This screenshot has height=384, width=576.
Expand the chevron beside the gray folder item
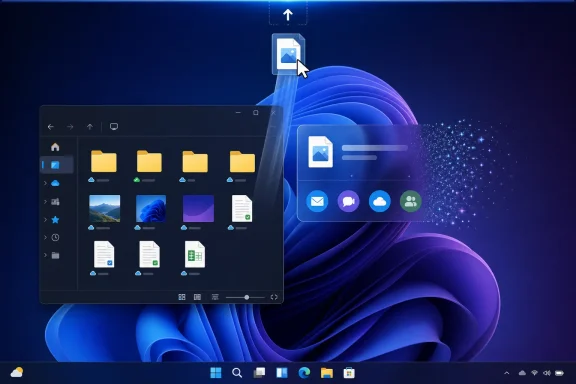pos(45,255)
